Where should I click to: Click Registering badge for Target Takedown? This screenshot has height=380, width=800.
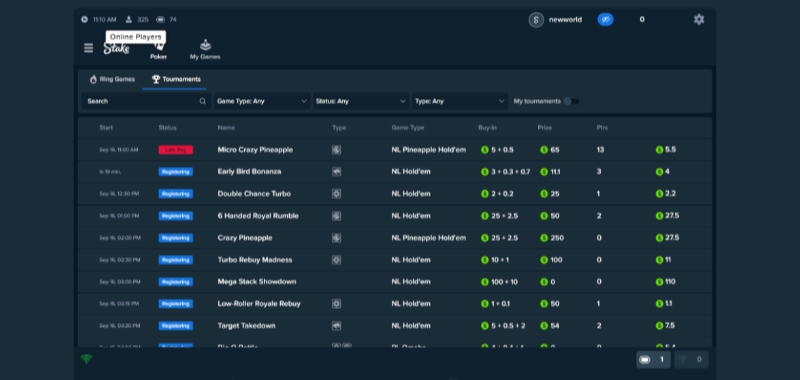(x=176, y=325)
